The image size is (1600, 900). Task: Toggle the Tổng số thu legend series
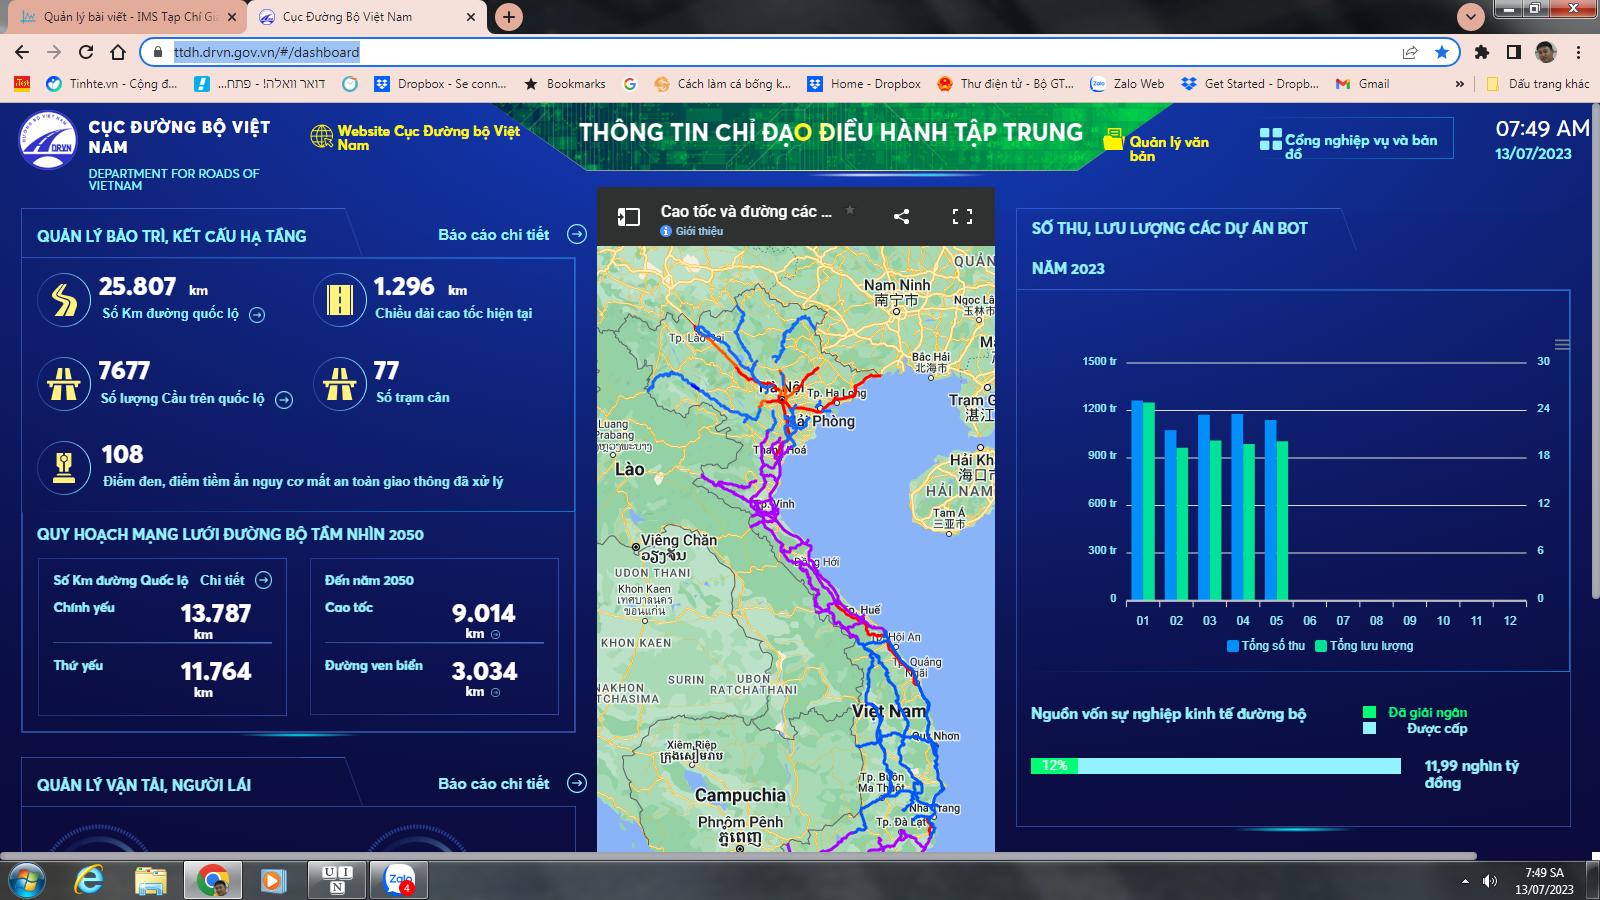[1266, 646]
